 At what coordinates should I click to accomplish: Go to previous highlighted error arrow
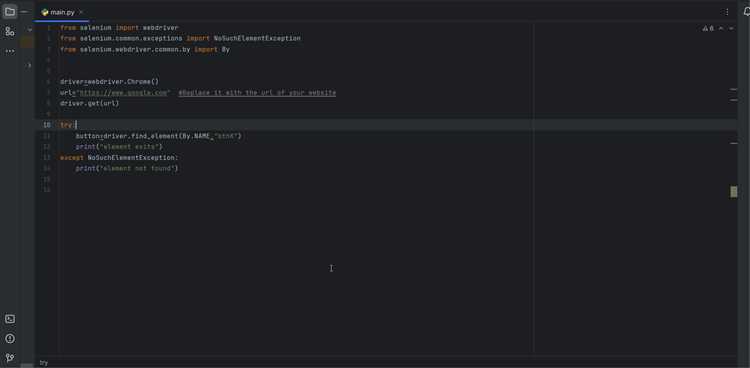(721, 29)
